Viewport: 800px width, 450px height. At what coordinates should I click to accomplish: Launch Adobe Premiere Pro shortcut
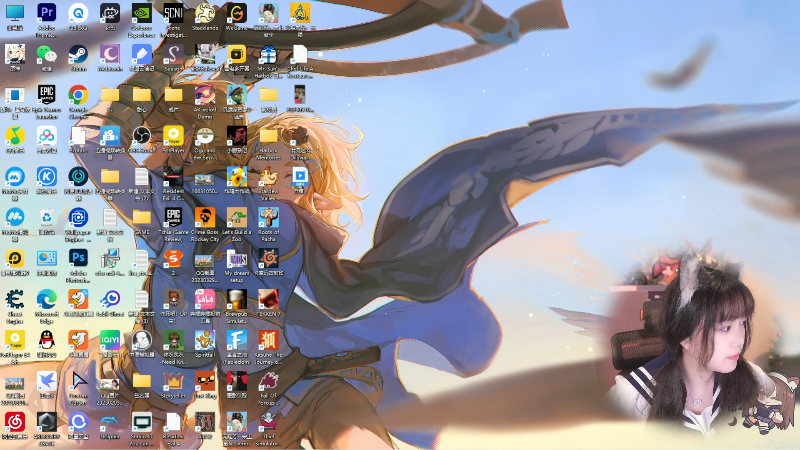(46, 13)
